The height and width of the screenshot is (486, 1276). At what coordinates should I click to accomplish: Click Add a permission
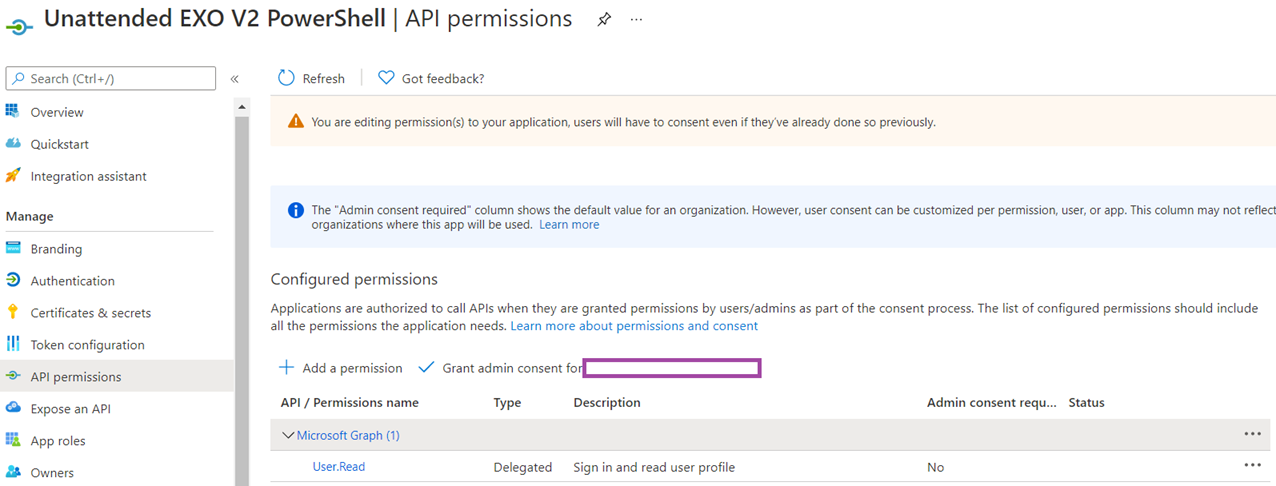341,368
